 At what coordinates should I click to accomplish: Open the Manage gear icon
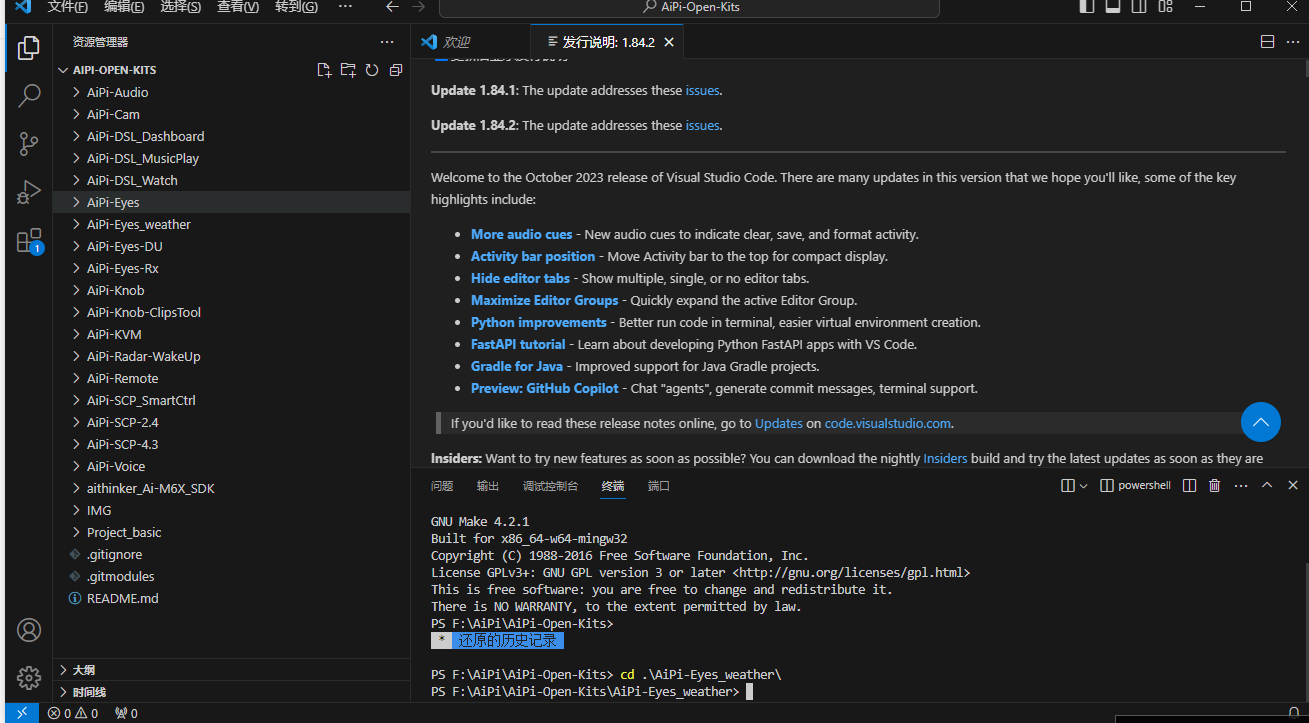click(29, 677)
